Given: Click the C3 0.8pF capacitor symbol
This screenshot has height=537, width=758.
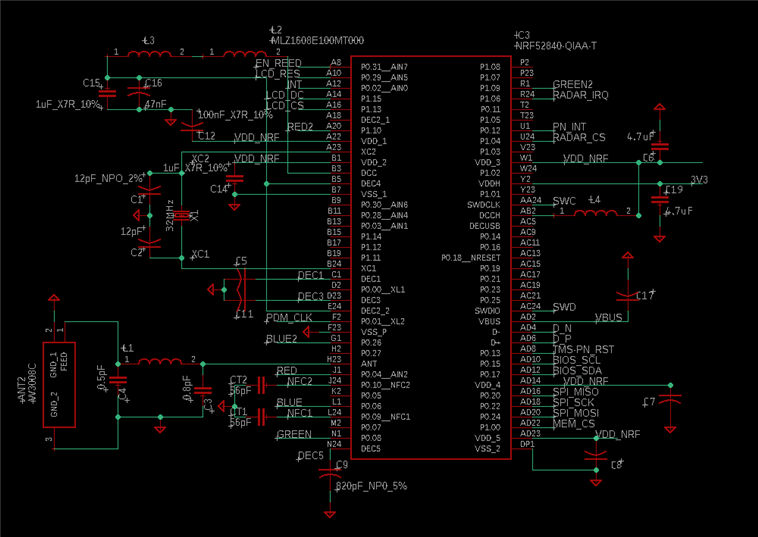Looking at the screenshot, I should click(x=203, y=391).
